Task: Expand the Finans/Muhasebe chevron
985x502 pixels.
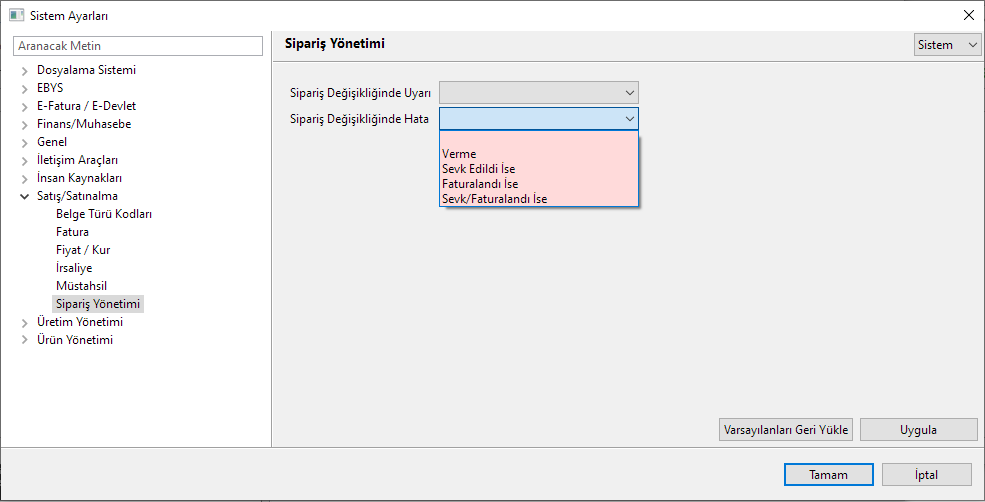Action: tap(24, 125)
